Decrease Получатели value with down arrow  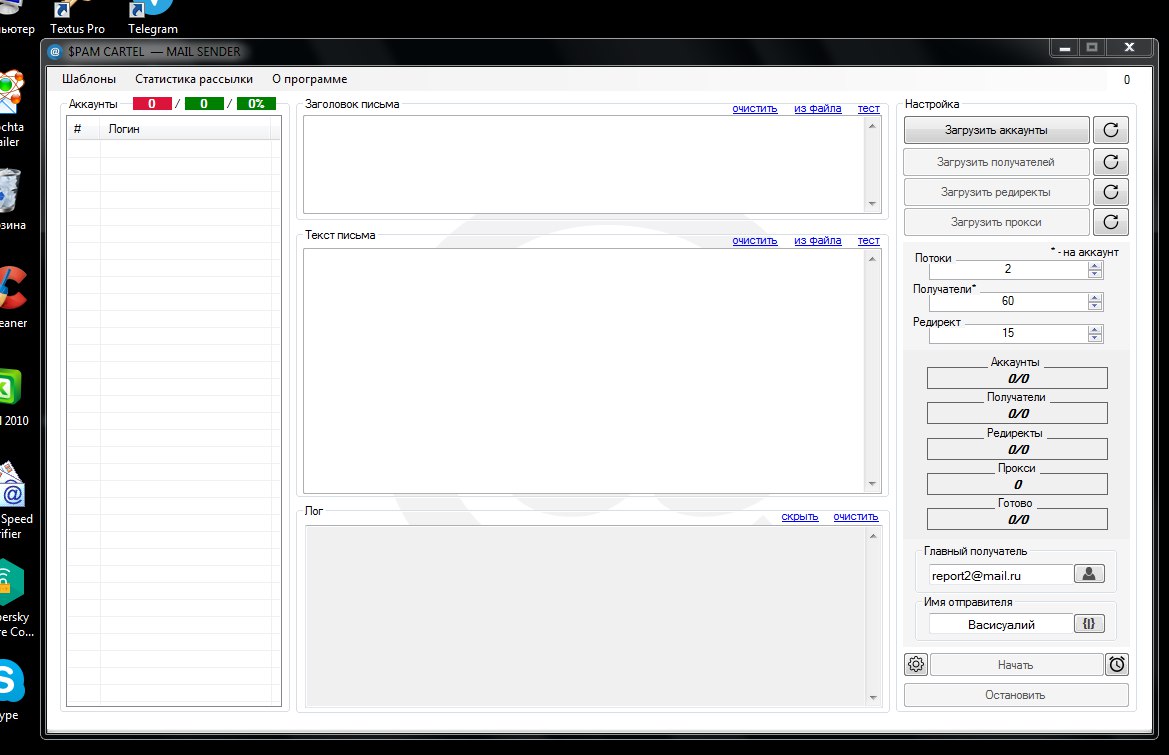coord(1094,306)
